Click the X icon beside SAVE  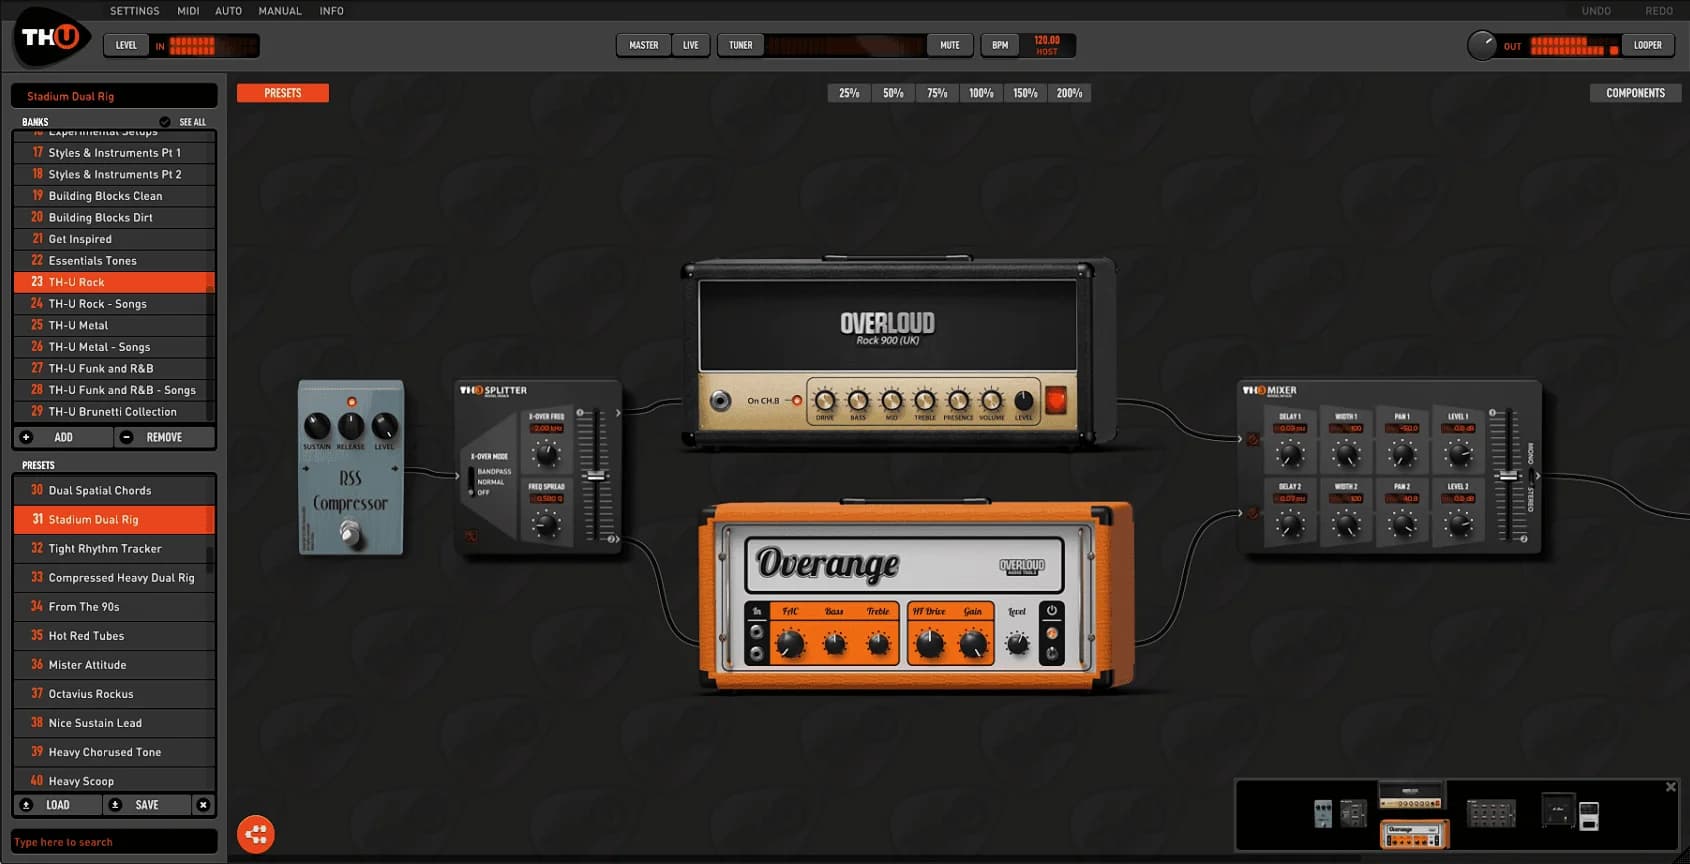click(203, 805)
